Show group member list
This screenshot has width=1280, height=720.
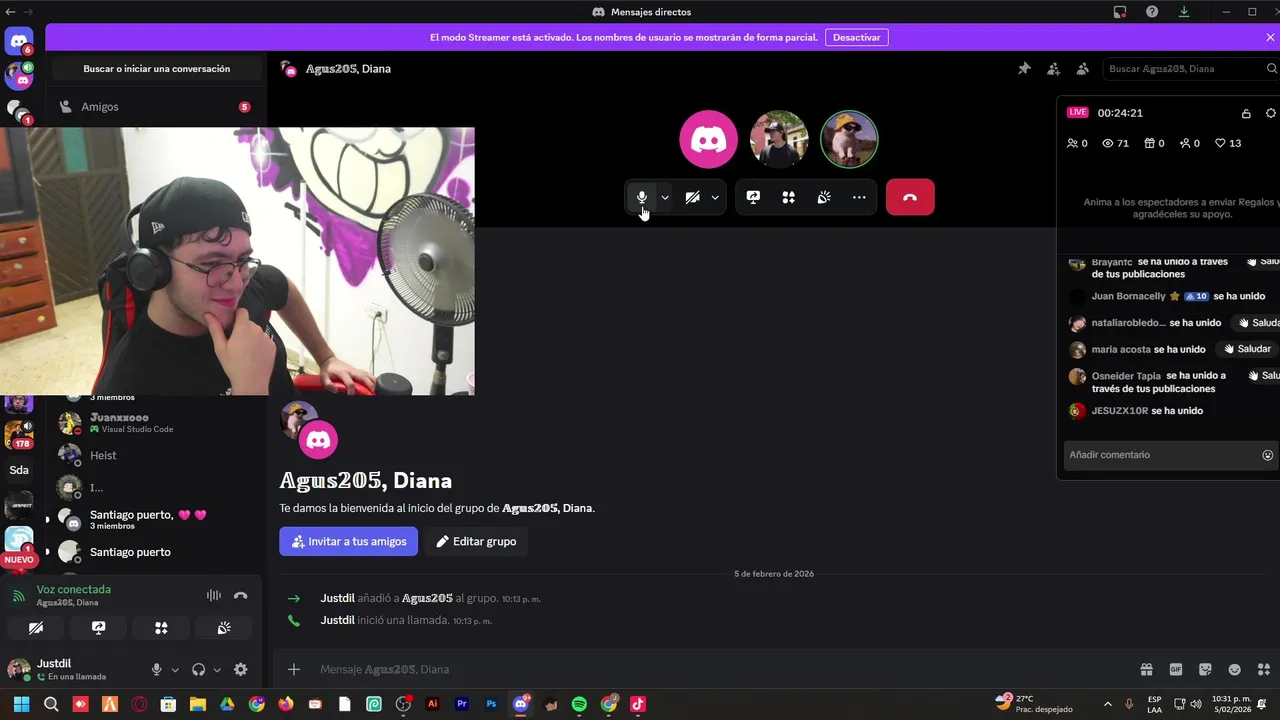1082,69
